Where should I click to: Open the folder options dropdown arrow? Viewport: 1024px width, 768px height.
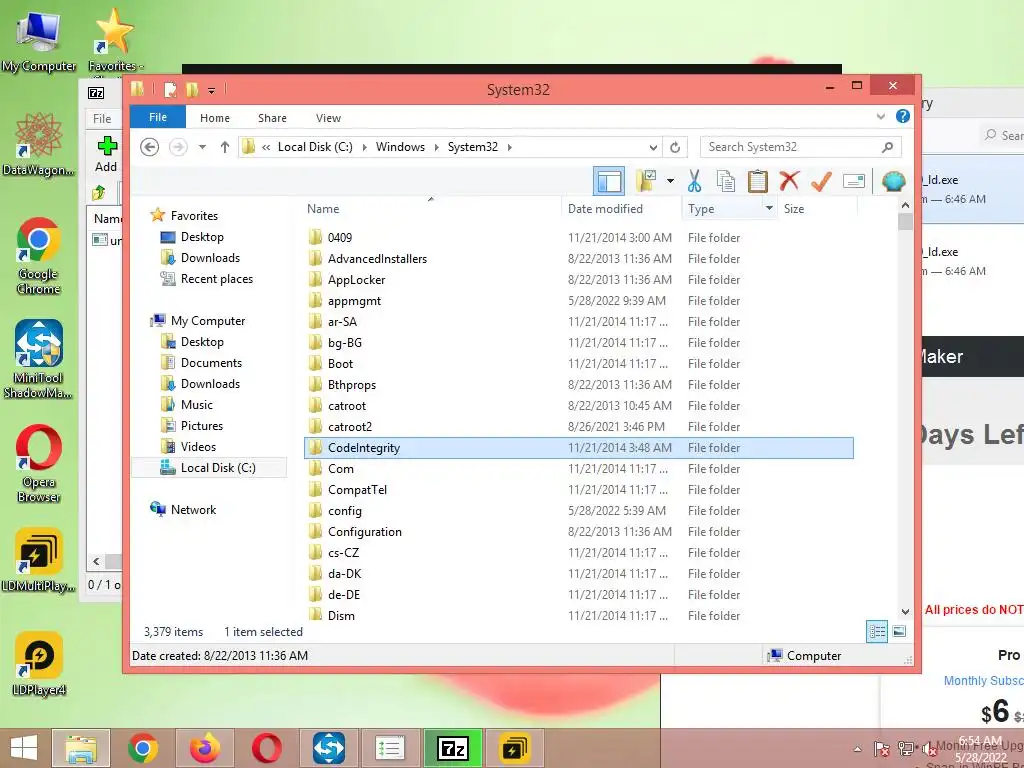point(670,181)
